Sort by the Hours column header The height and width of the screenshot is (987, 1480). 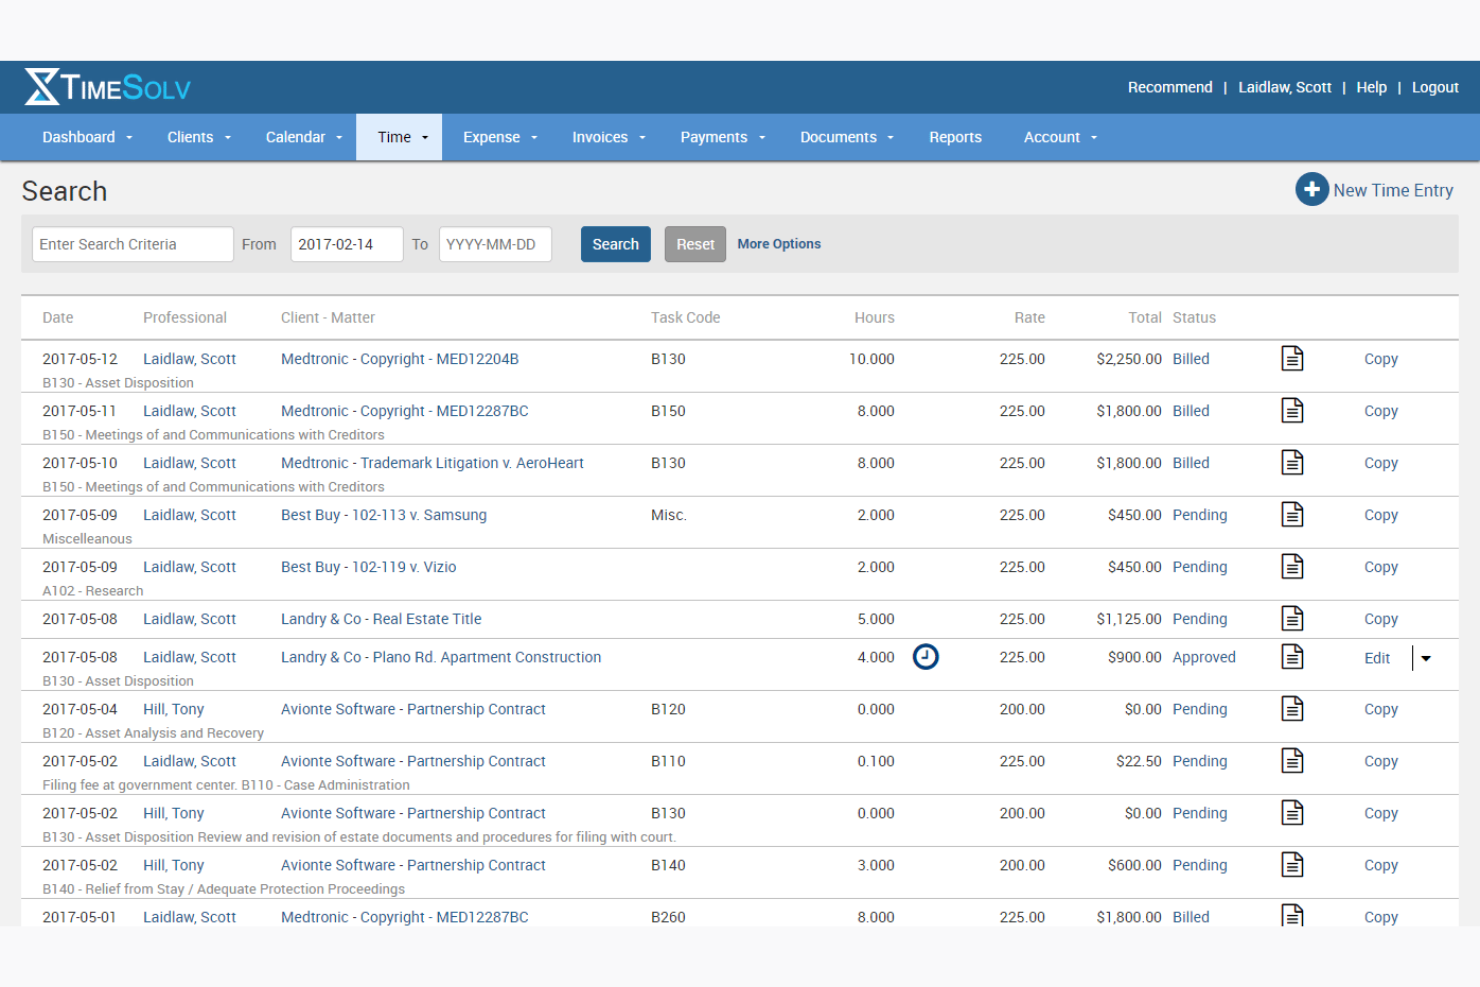(874, 317)
